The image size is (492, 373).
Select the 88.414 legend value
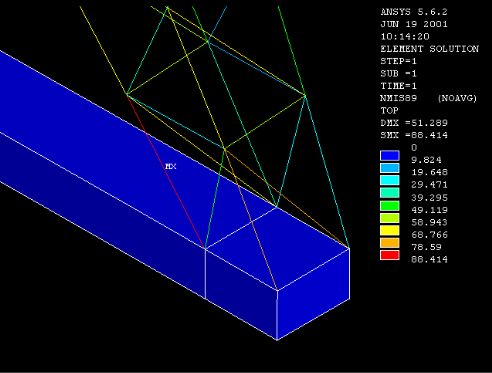[x=429, y=259]
